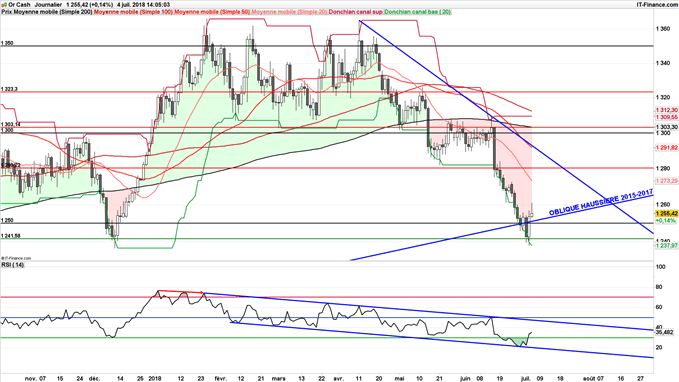This screenshot has height=382, width=679.
Task: Select the Donchian canal bas (20) legend
Action: (417, 12)
